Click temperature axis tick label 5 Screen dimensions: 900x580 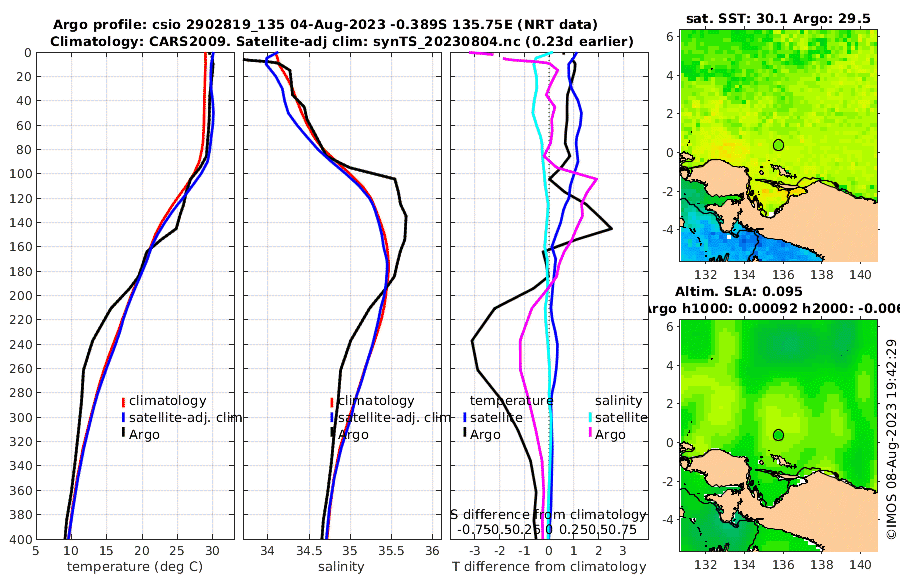point(36,551)
